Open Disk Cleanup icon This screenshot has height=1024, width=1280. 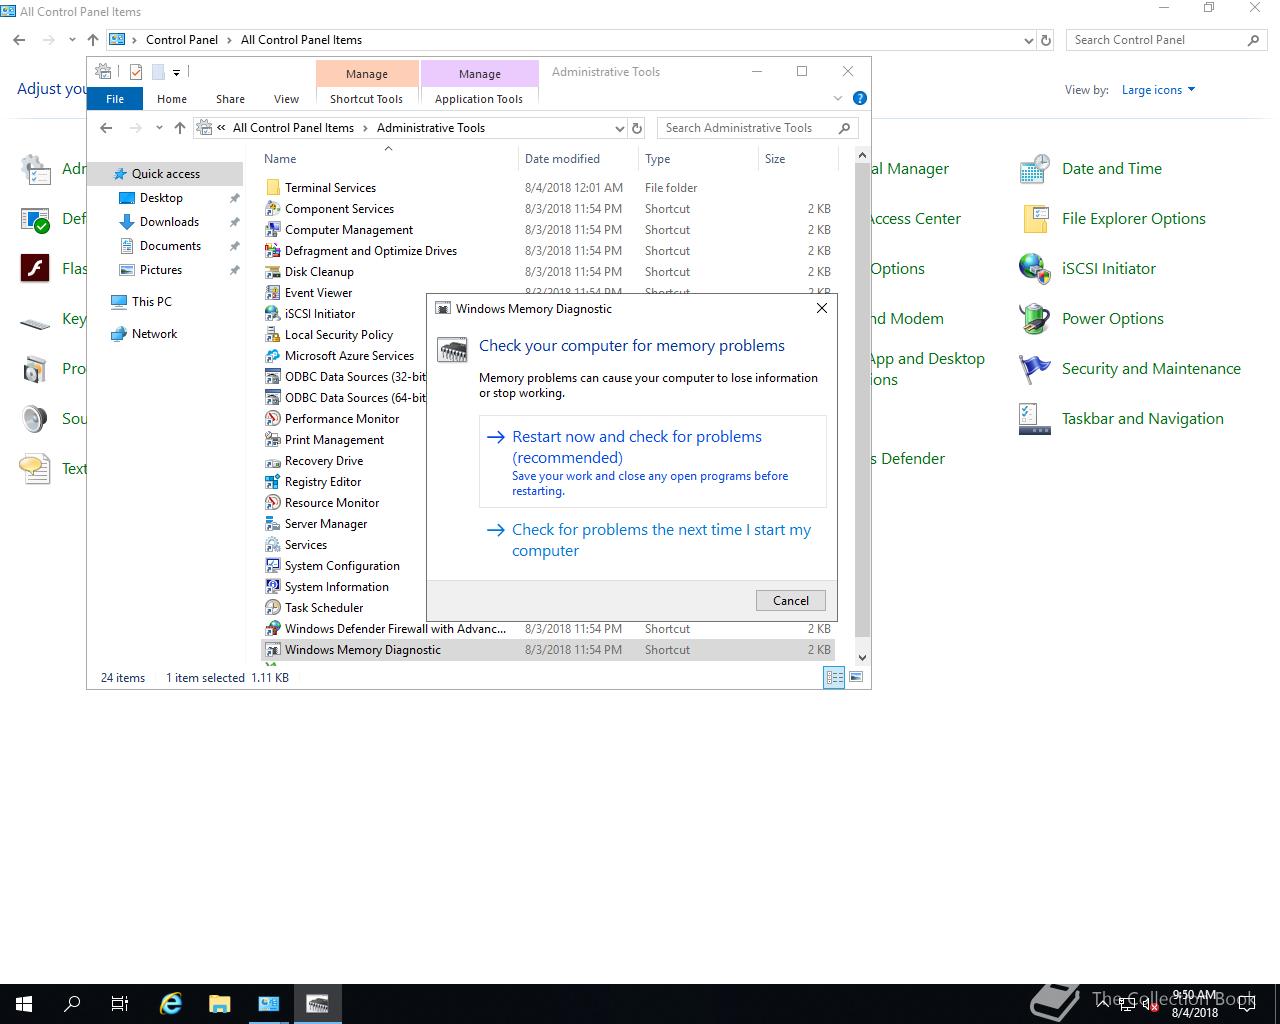click(272, 272)
